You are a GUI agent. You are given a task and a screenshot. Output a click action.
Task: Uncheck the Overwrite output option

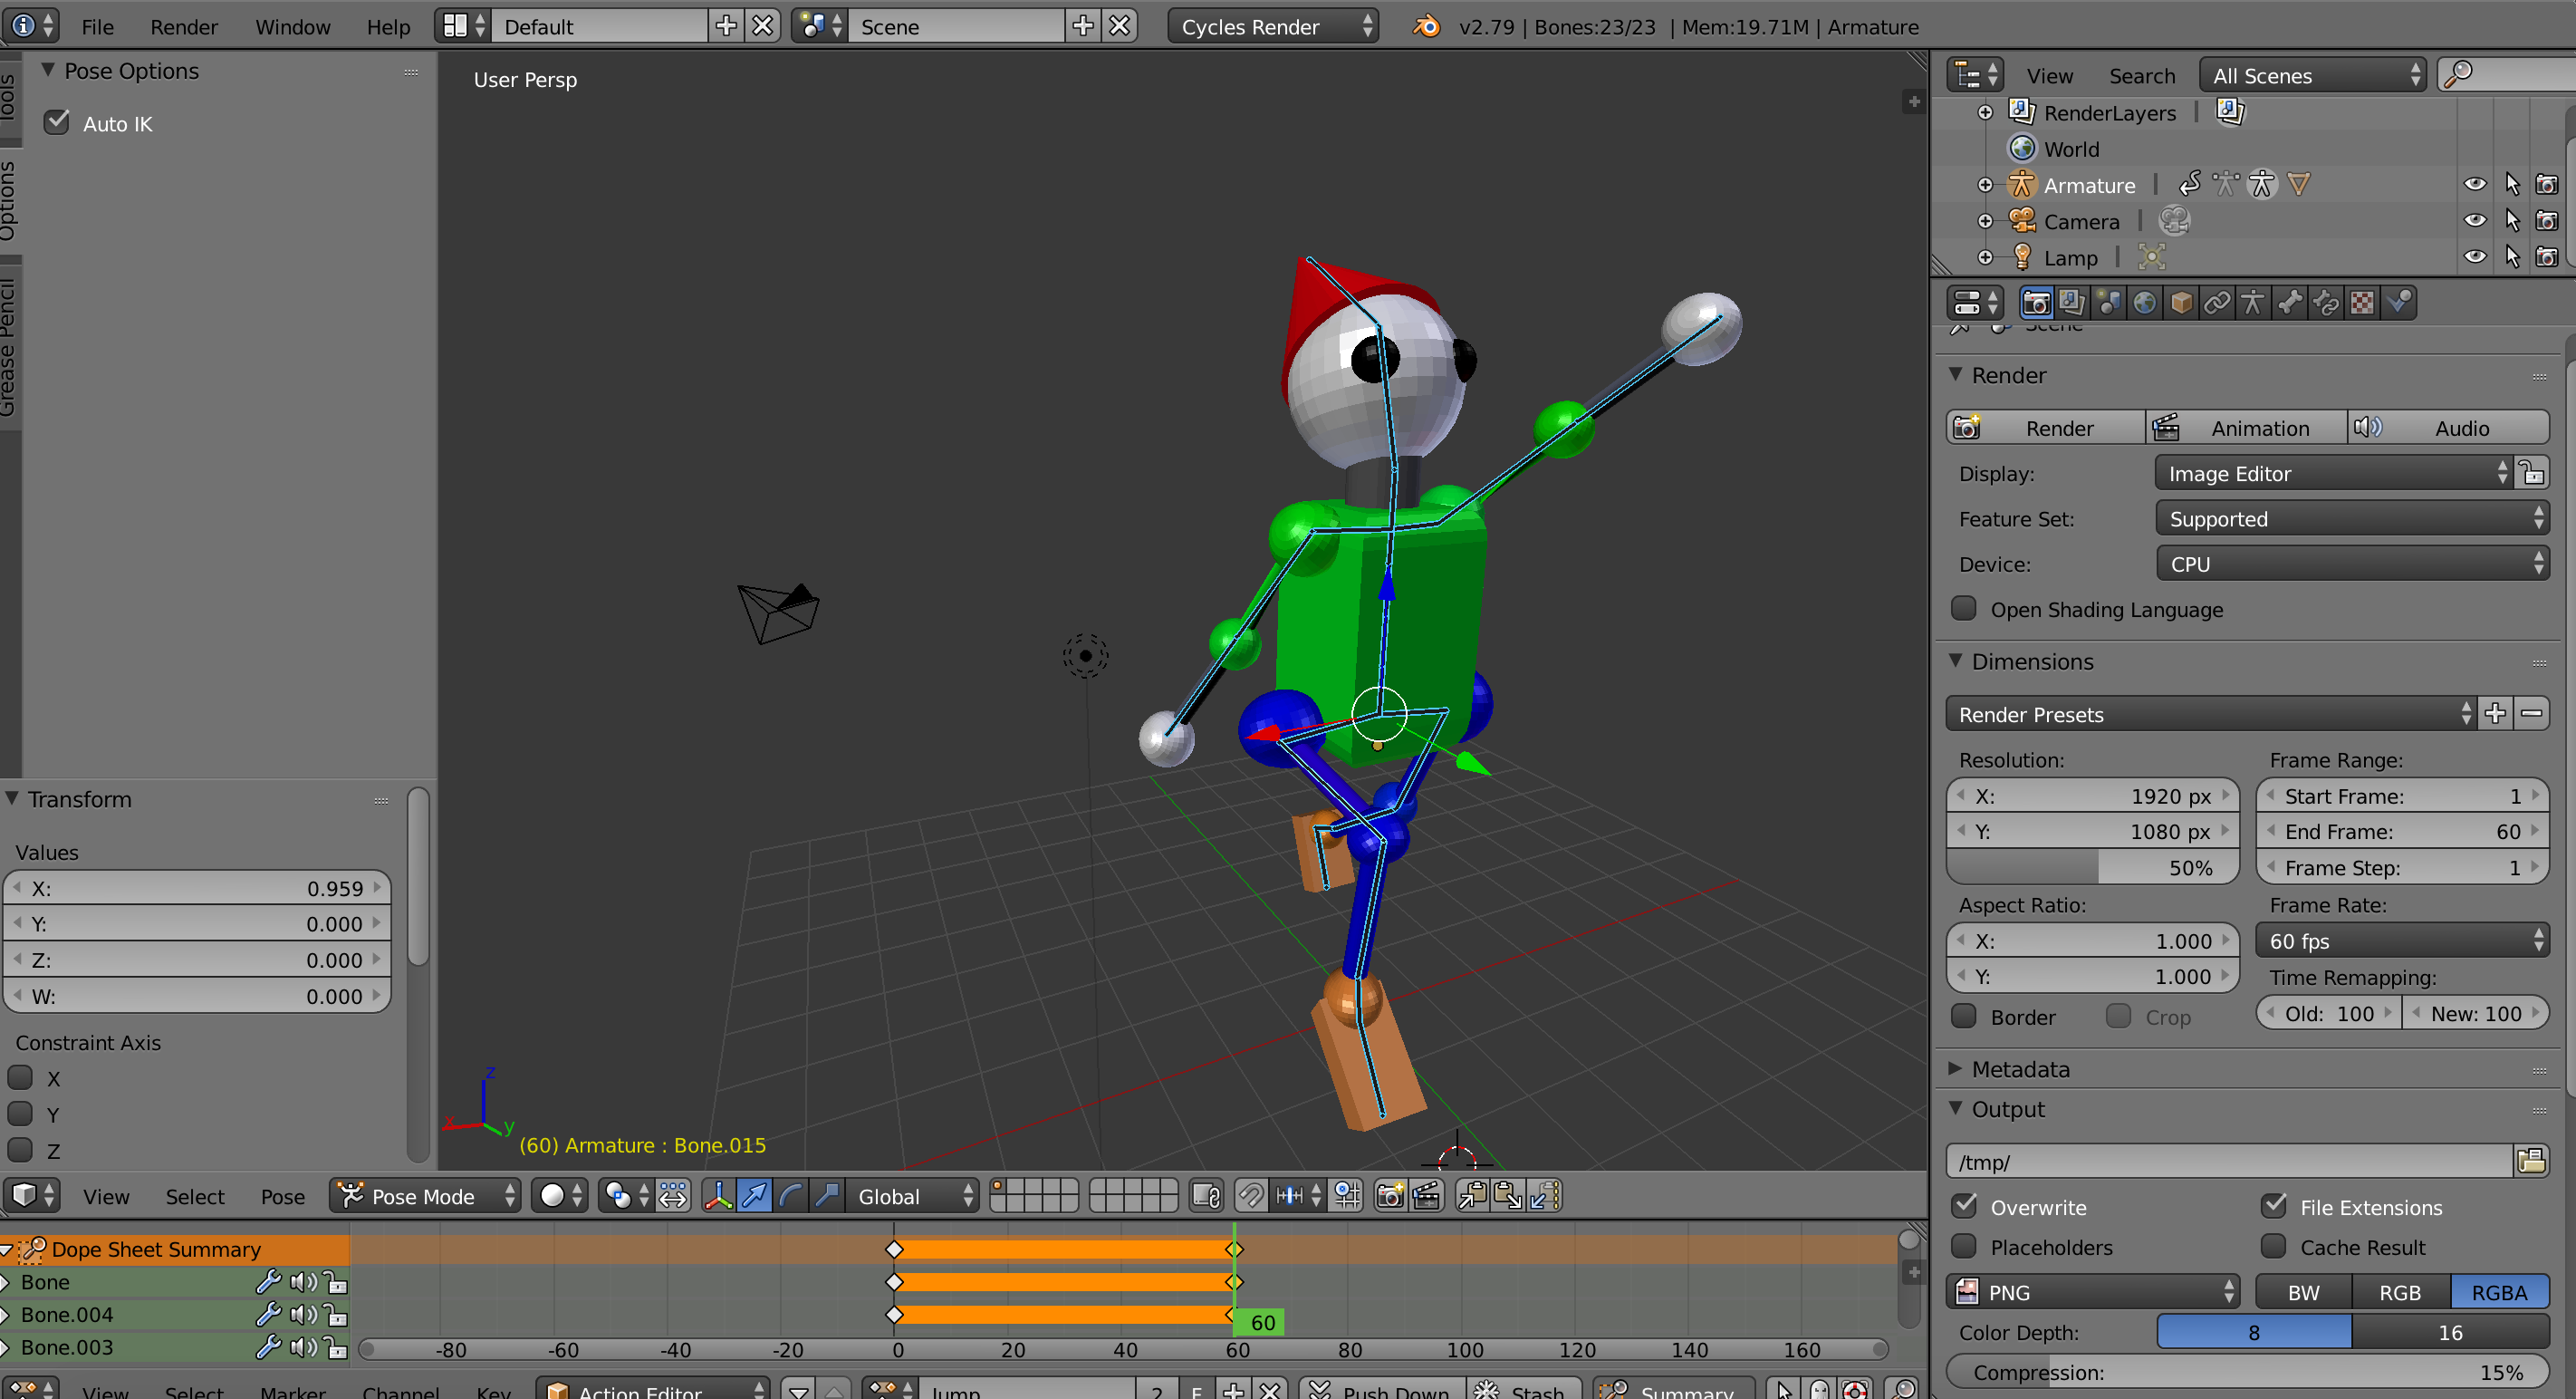1964,1206
